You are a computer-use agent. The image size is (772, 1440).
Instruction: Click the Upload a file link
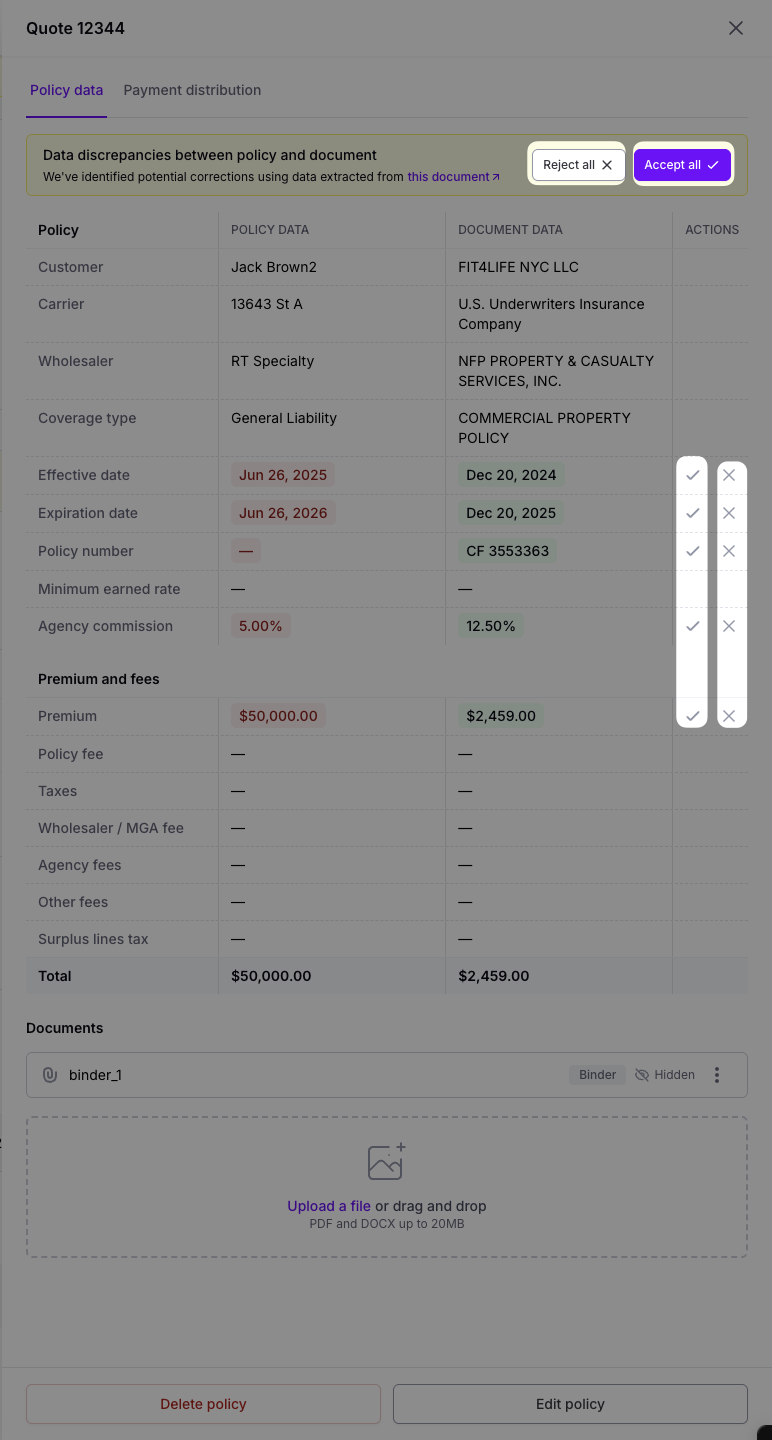click(x=329, y=1206)
